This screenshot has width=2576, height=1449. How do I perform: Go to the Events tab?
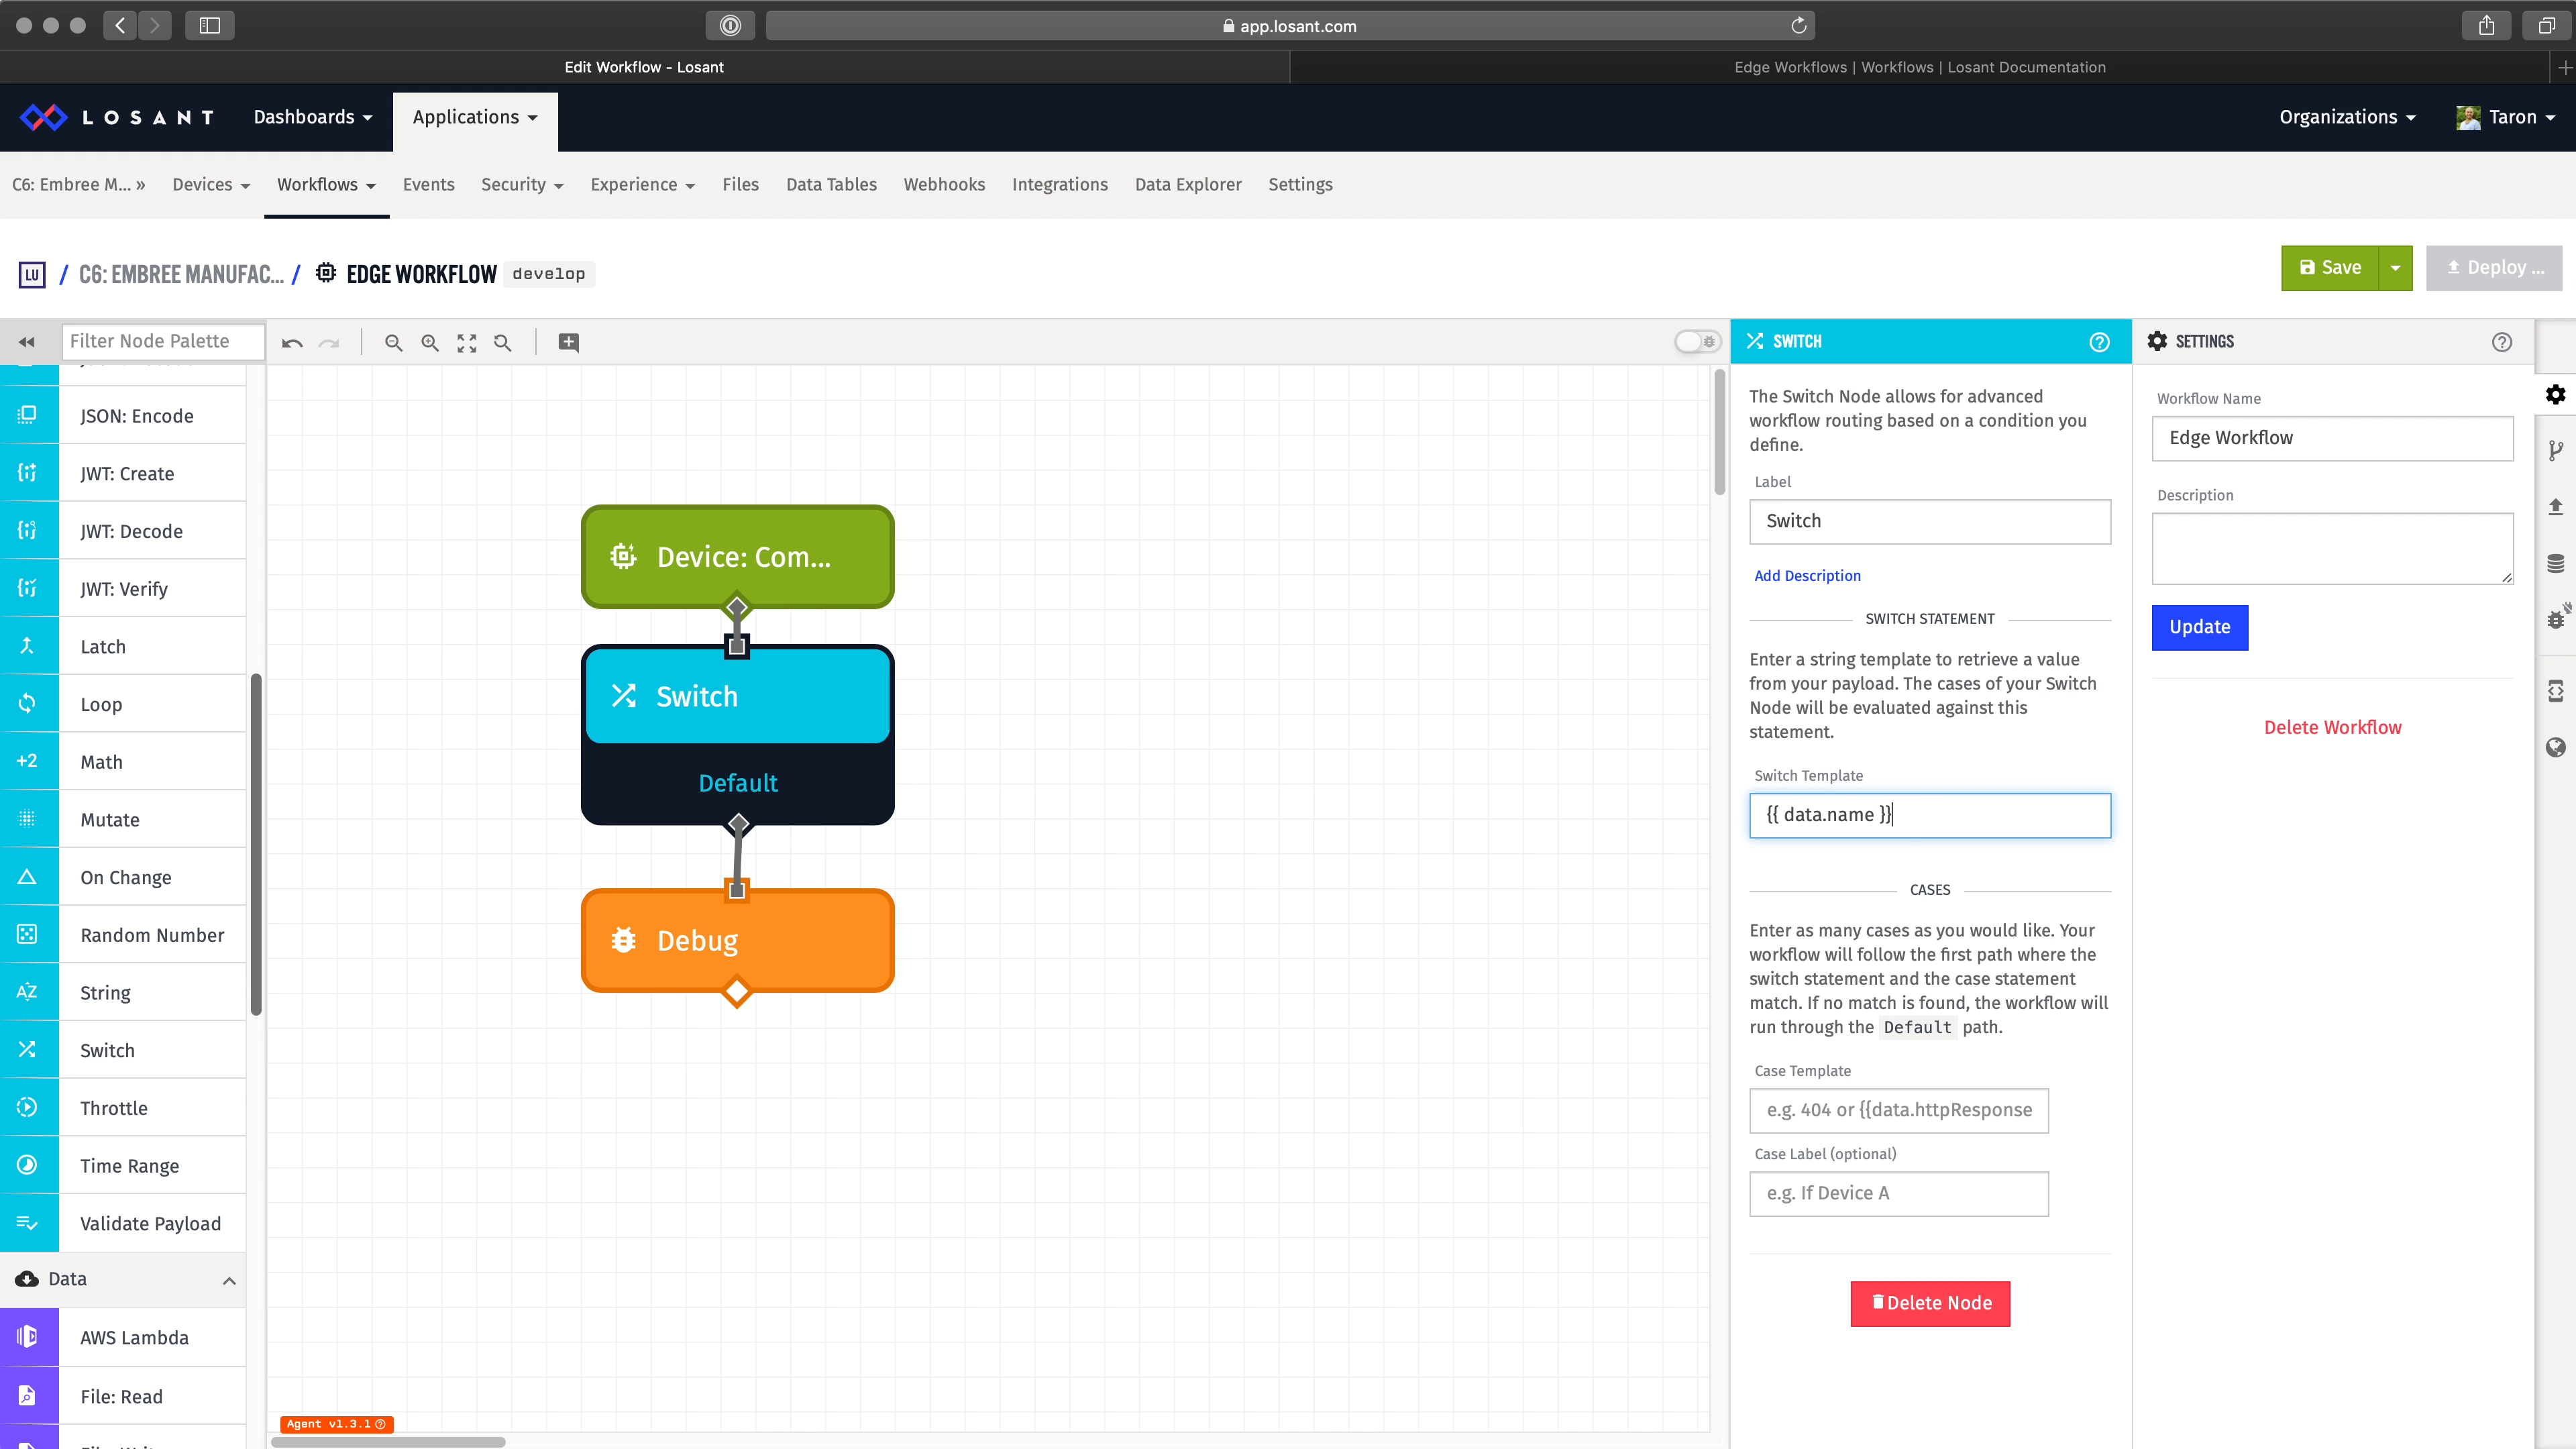pos(428,184)
